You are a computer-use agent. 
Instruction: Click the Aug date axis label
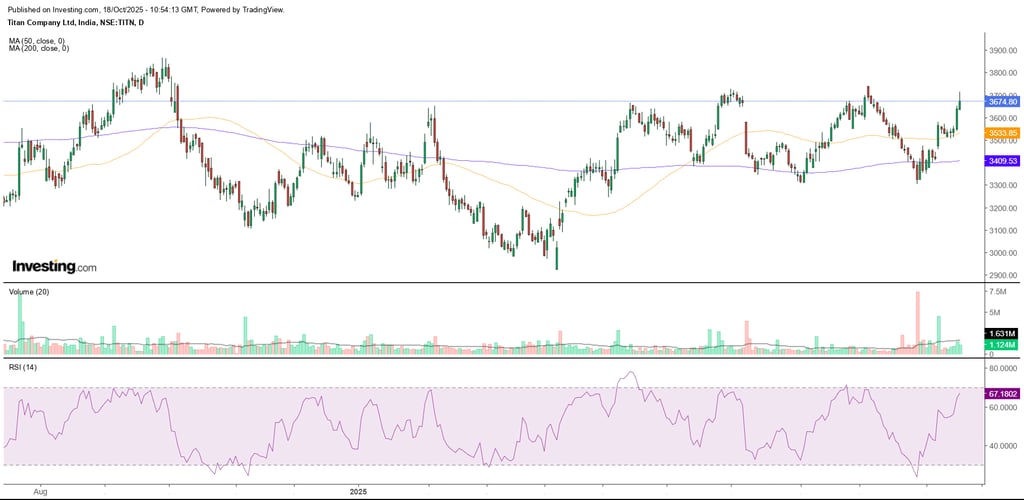point(40,490)
